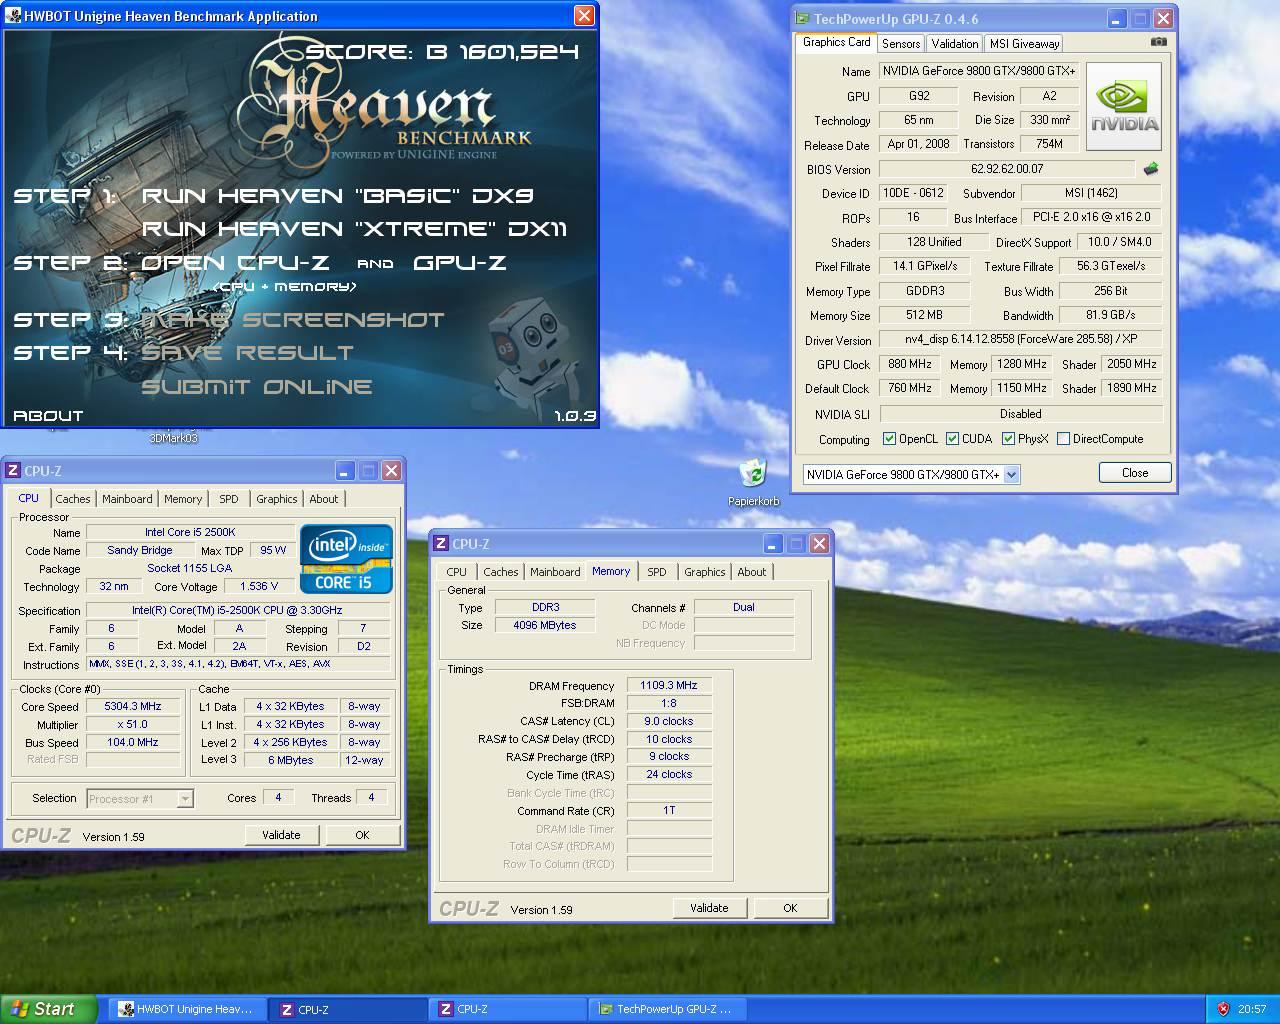Click the GPU-Z camera screenshot icon
Viewport: 1280px width, 1024px height.
[1158, 42]
